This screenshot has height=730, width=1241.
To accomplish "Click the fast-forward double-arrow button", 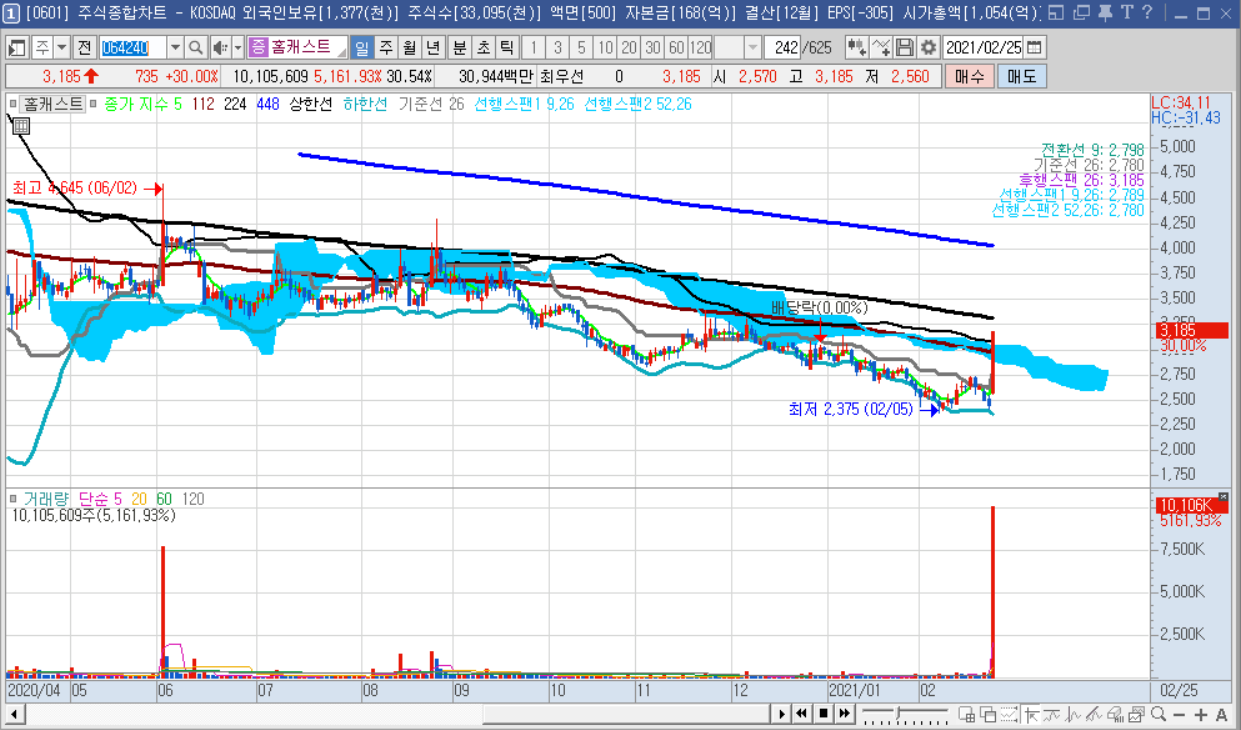I will click(x=844, y=714).
